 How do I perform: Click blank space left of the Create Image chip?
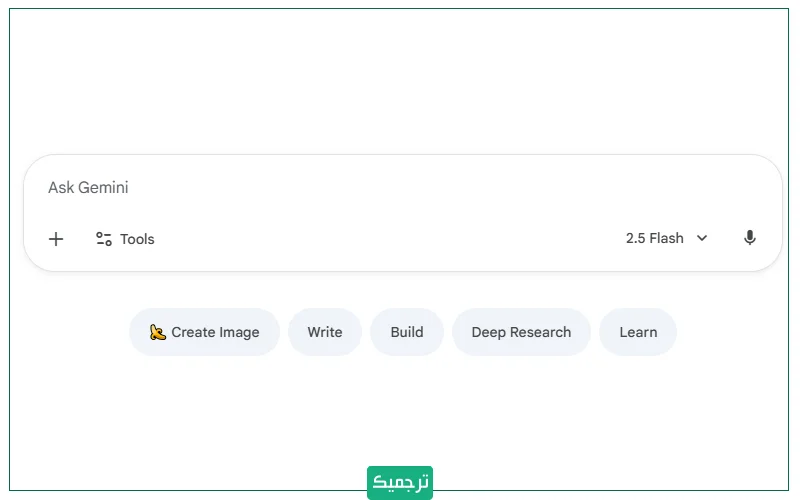pos(70,332)
